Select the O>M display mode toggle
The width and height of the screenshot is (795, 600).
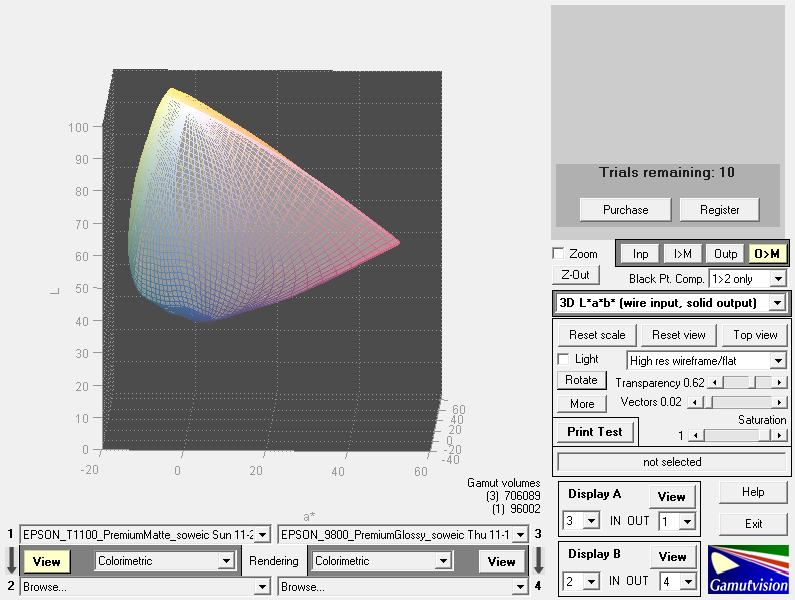pyautogui.click(x=768, y=254)
